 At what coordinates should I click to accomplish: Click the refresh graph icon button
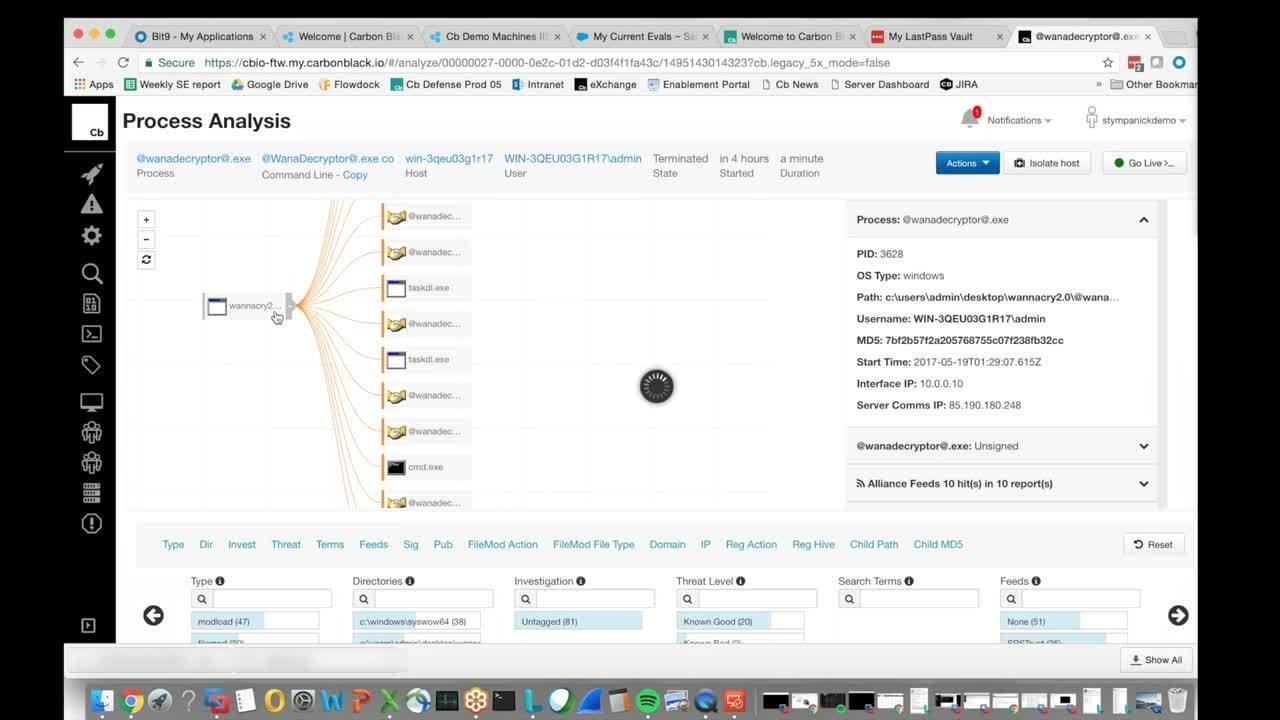click(146, 259)
